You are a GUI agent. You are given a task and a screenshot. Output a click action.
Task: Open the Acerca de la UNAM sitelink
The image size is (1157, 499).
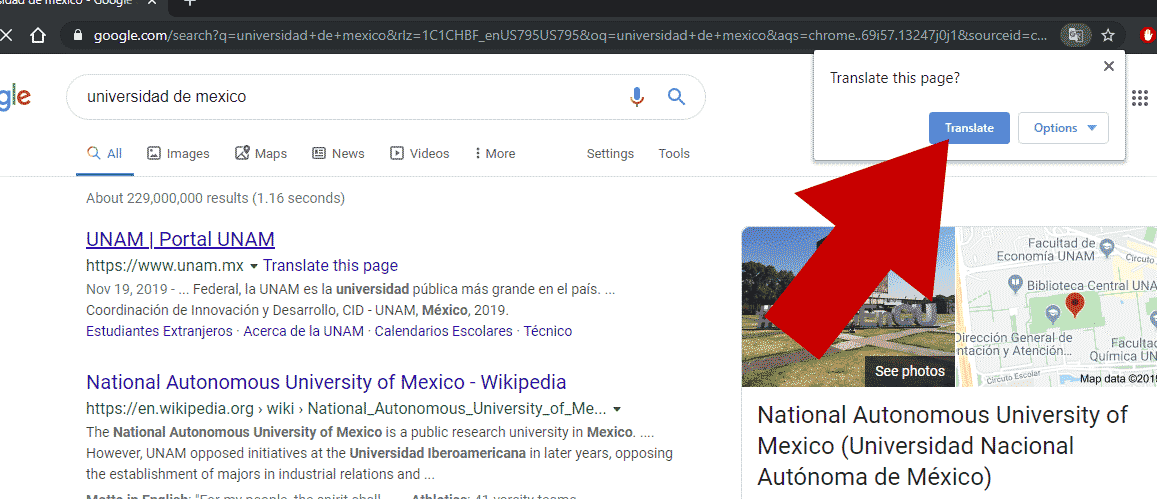[303, 331]
